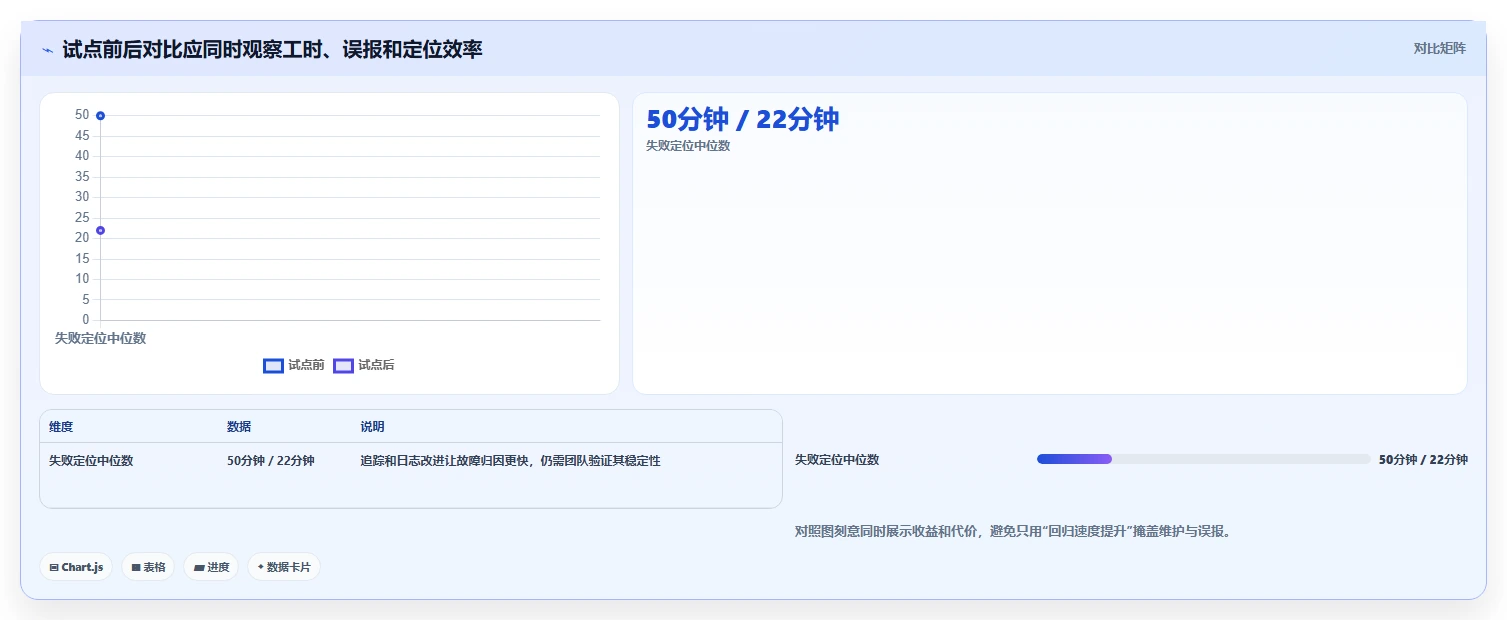Click the 说明 column header
This screenshot has height=620, width=1507.
[372, 427]
